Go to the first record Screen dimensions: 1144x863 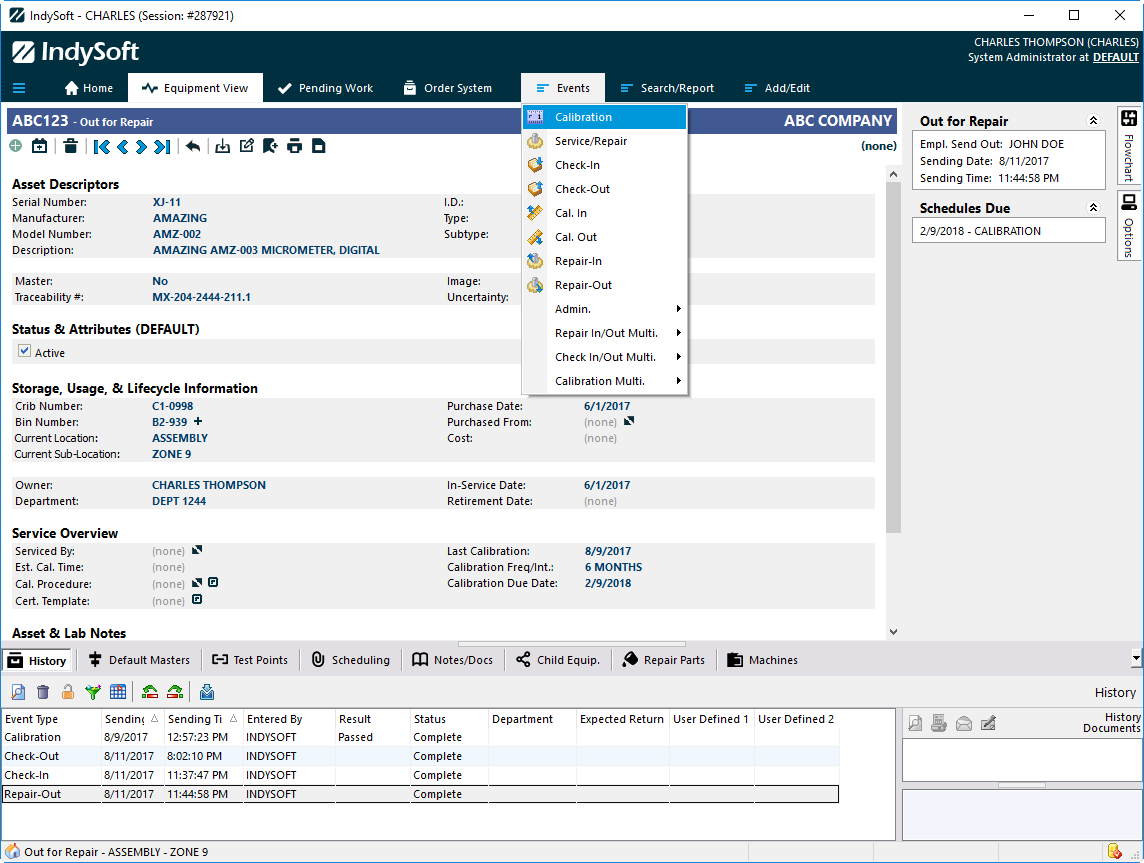(101, 147)
